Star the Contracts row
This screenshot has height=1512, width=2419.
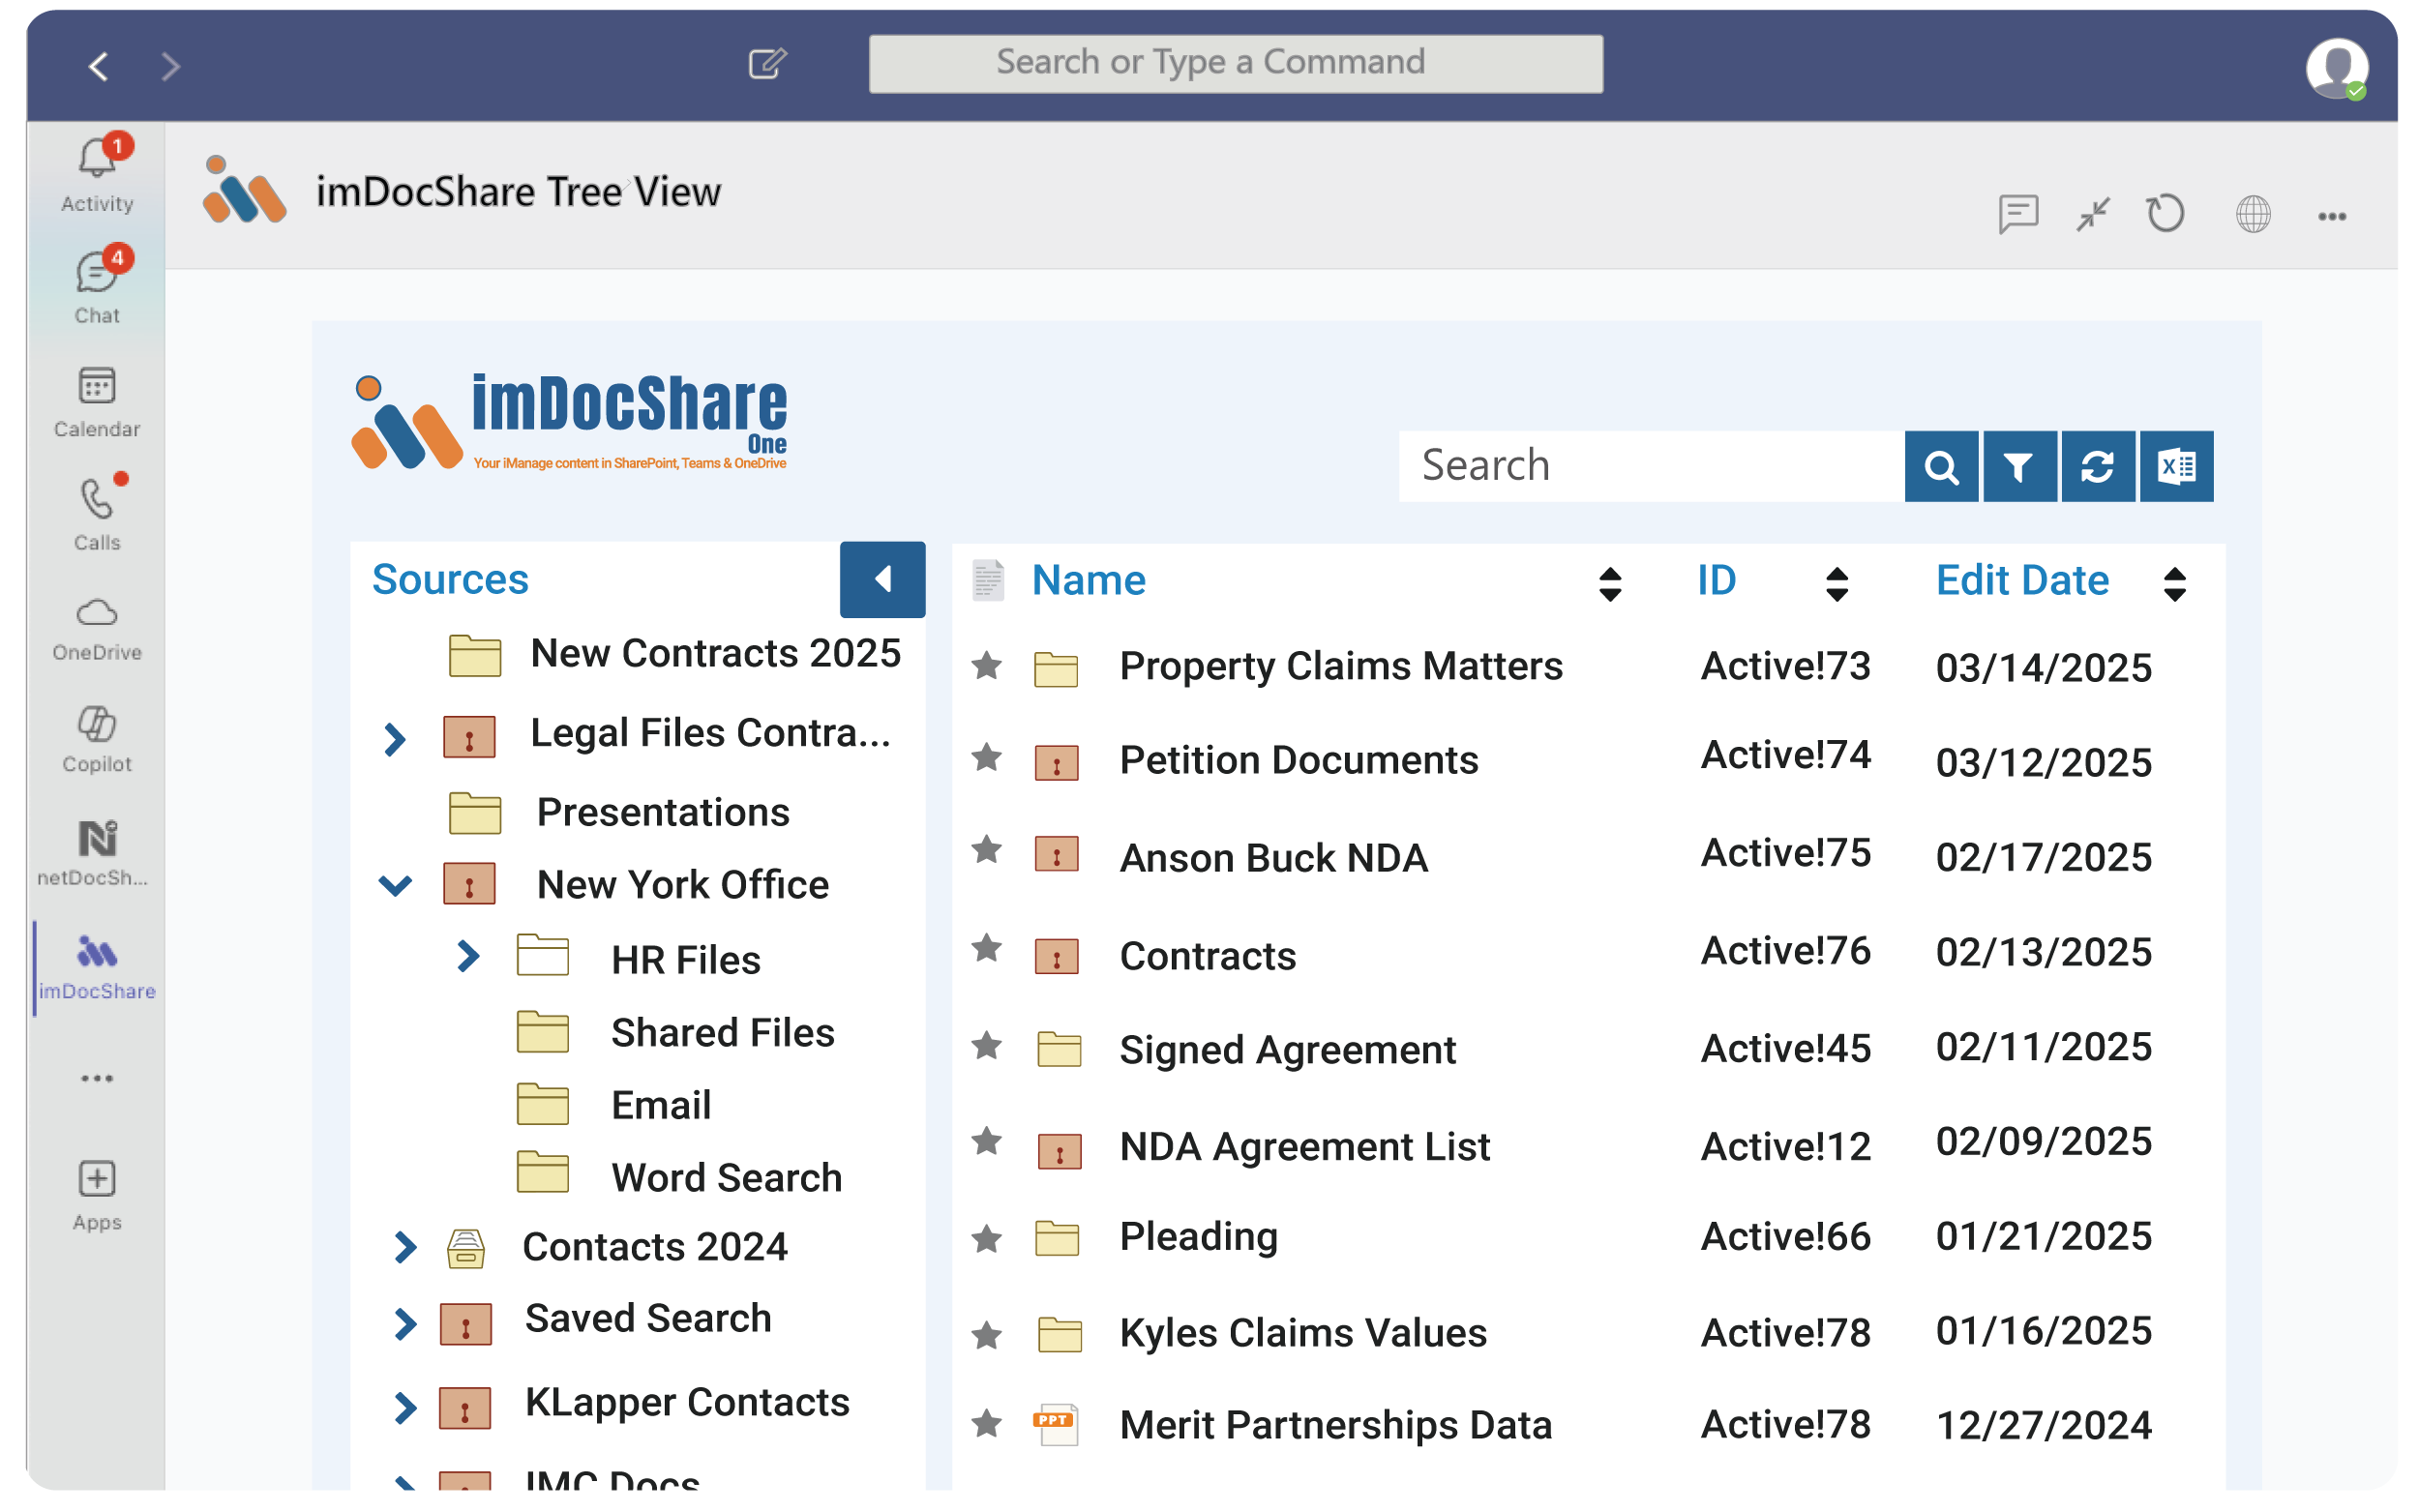[x=987, y=947]
